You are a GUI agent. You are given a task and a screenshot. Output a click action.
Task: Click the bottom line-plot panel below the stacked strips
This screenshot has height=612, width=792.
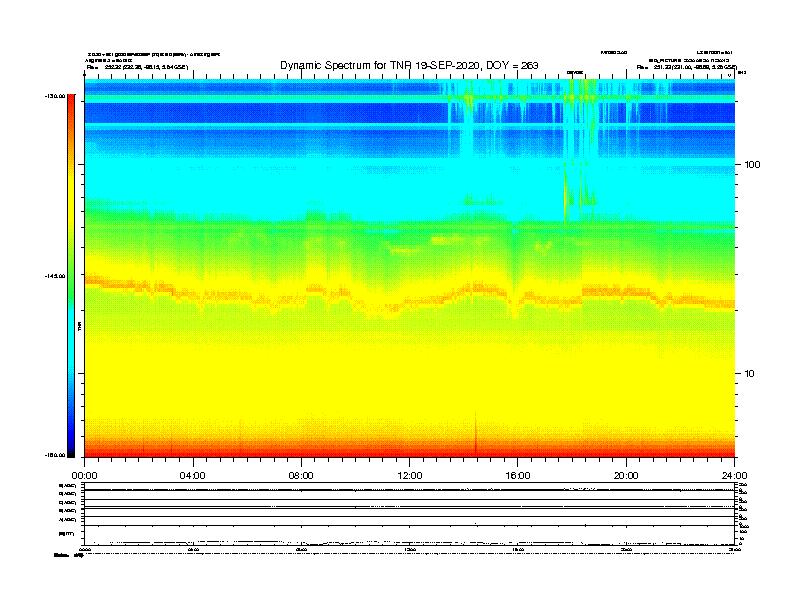coord(409,535)
